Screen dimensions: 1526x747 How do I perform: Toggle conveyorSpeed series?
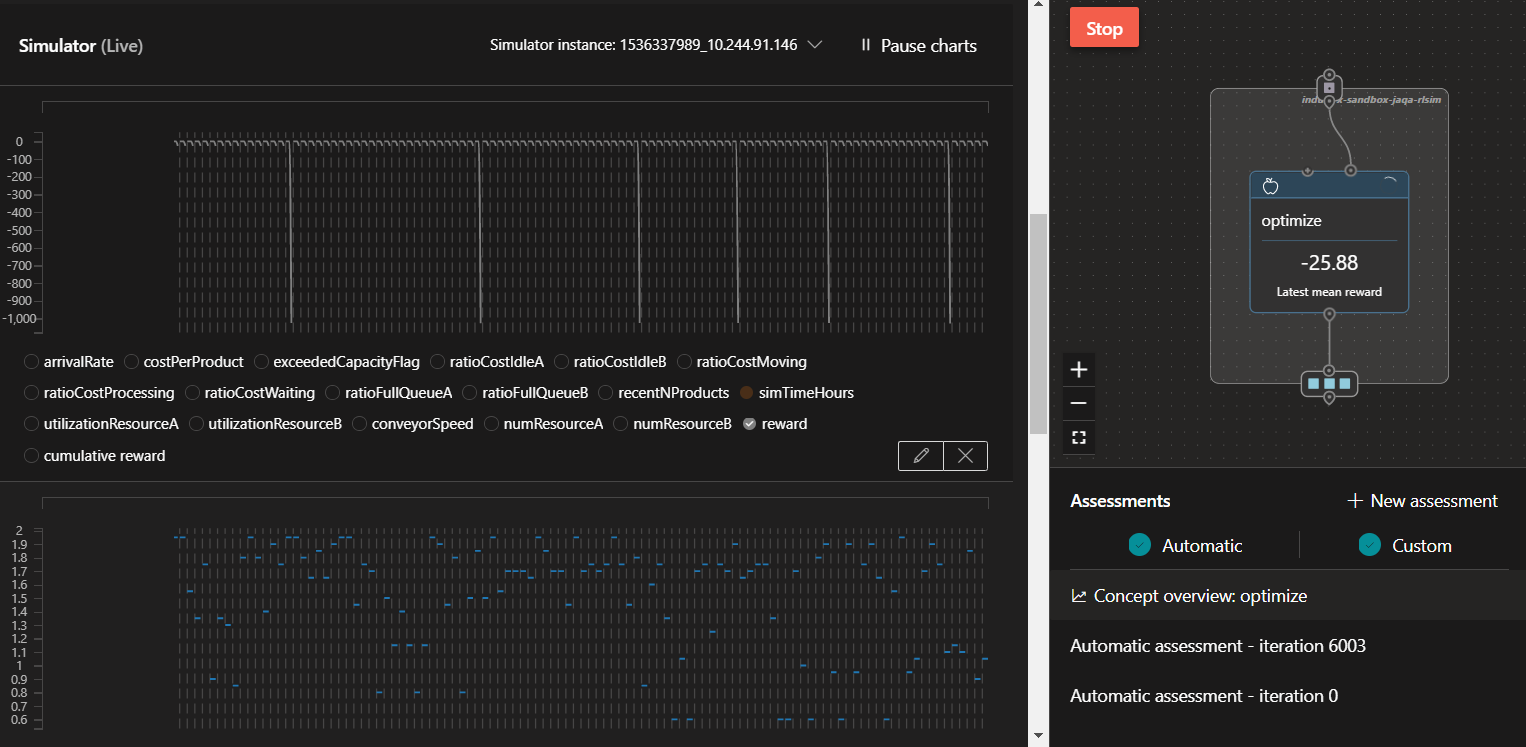pos(360,424)
